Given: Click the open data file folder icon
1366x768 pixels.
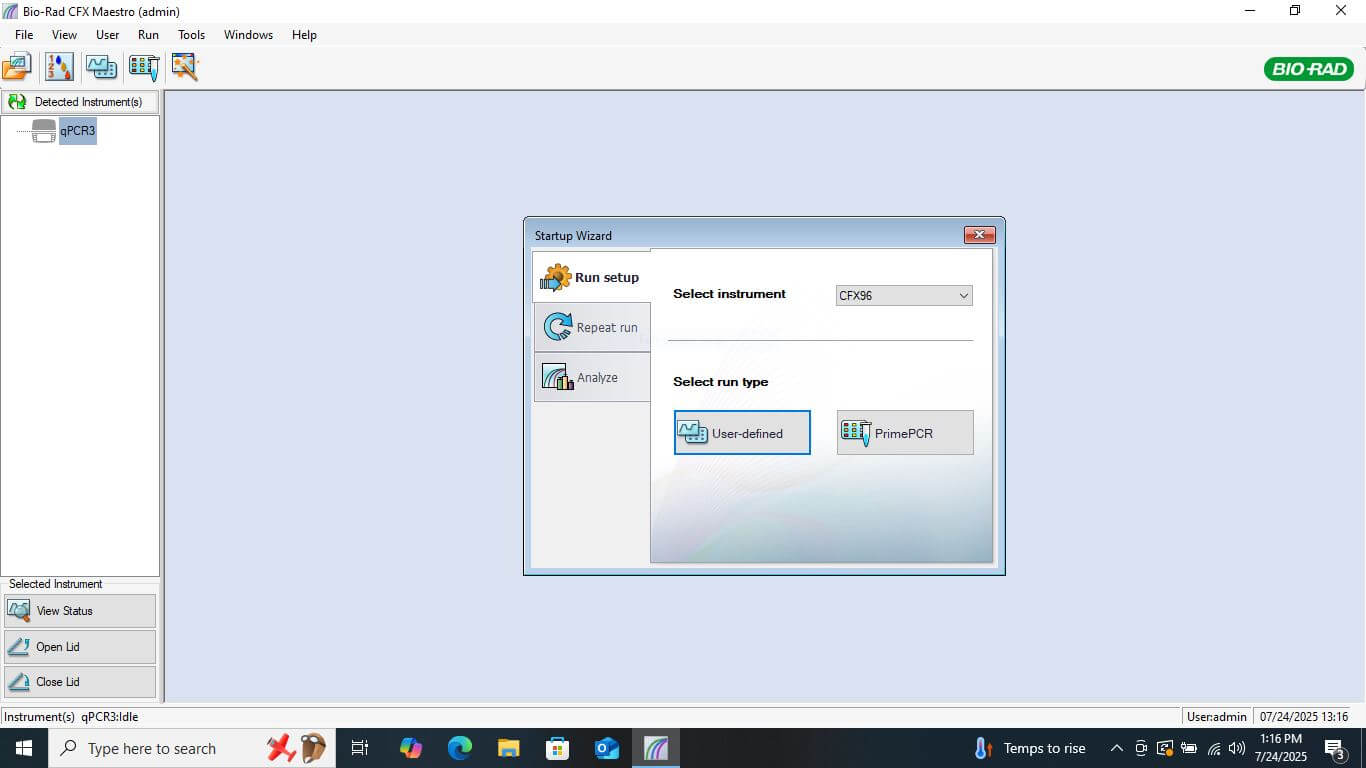Looking at the screenshot, I should 17,67.
